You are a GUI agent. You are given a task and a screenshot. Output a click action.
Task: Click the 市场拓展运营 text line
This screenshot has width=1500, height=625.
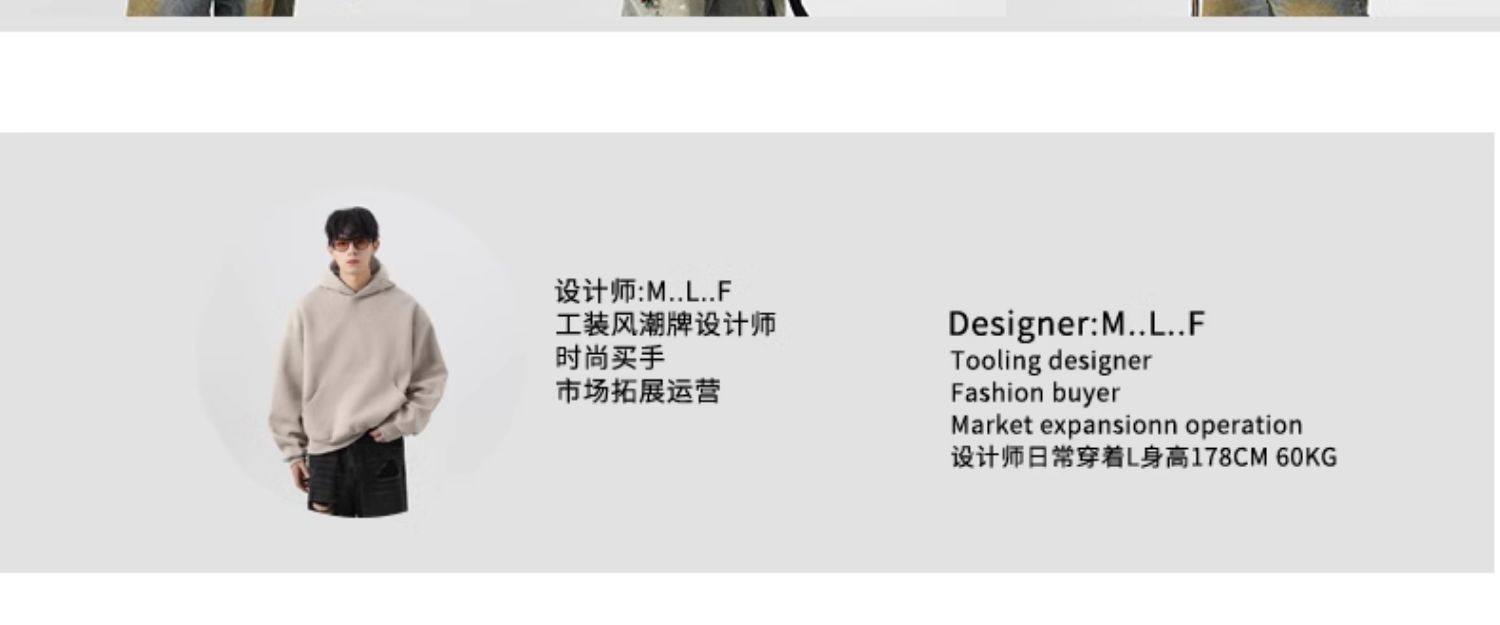pos(637,390)
